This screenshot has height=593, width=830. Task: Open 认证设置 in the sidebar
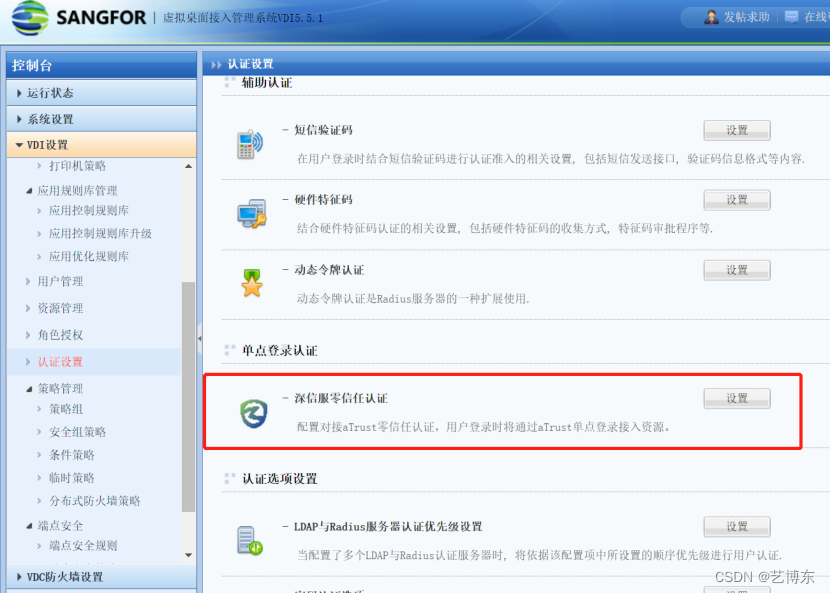tap(60, 362)
